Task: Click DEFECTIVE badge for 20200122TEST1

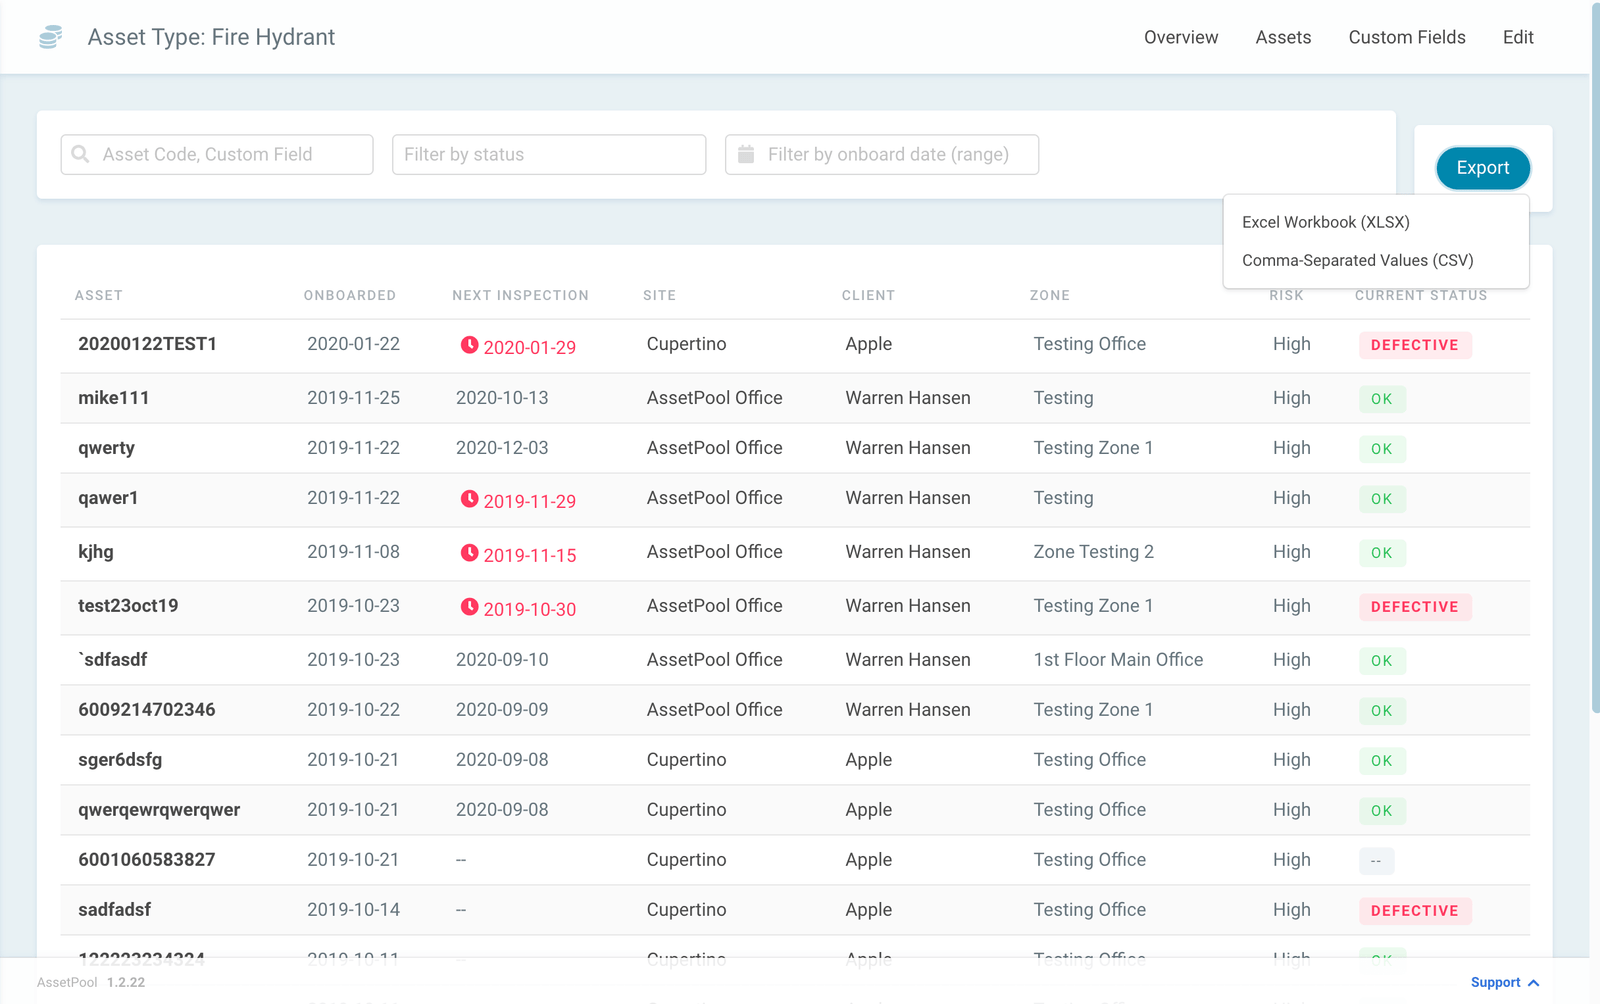Action: click(x=1415, y=345)
